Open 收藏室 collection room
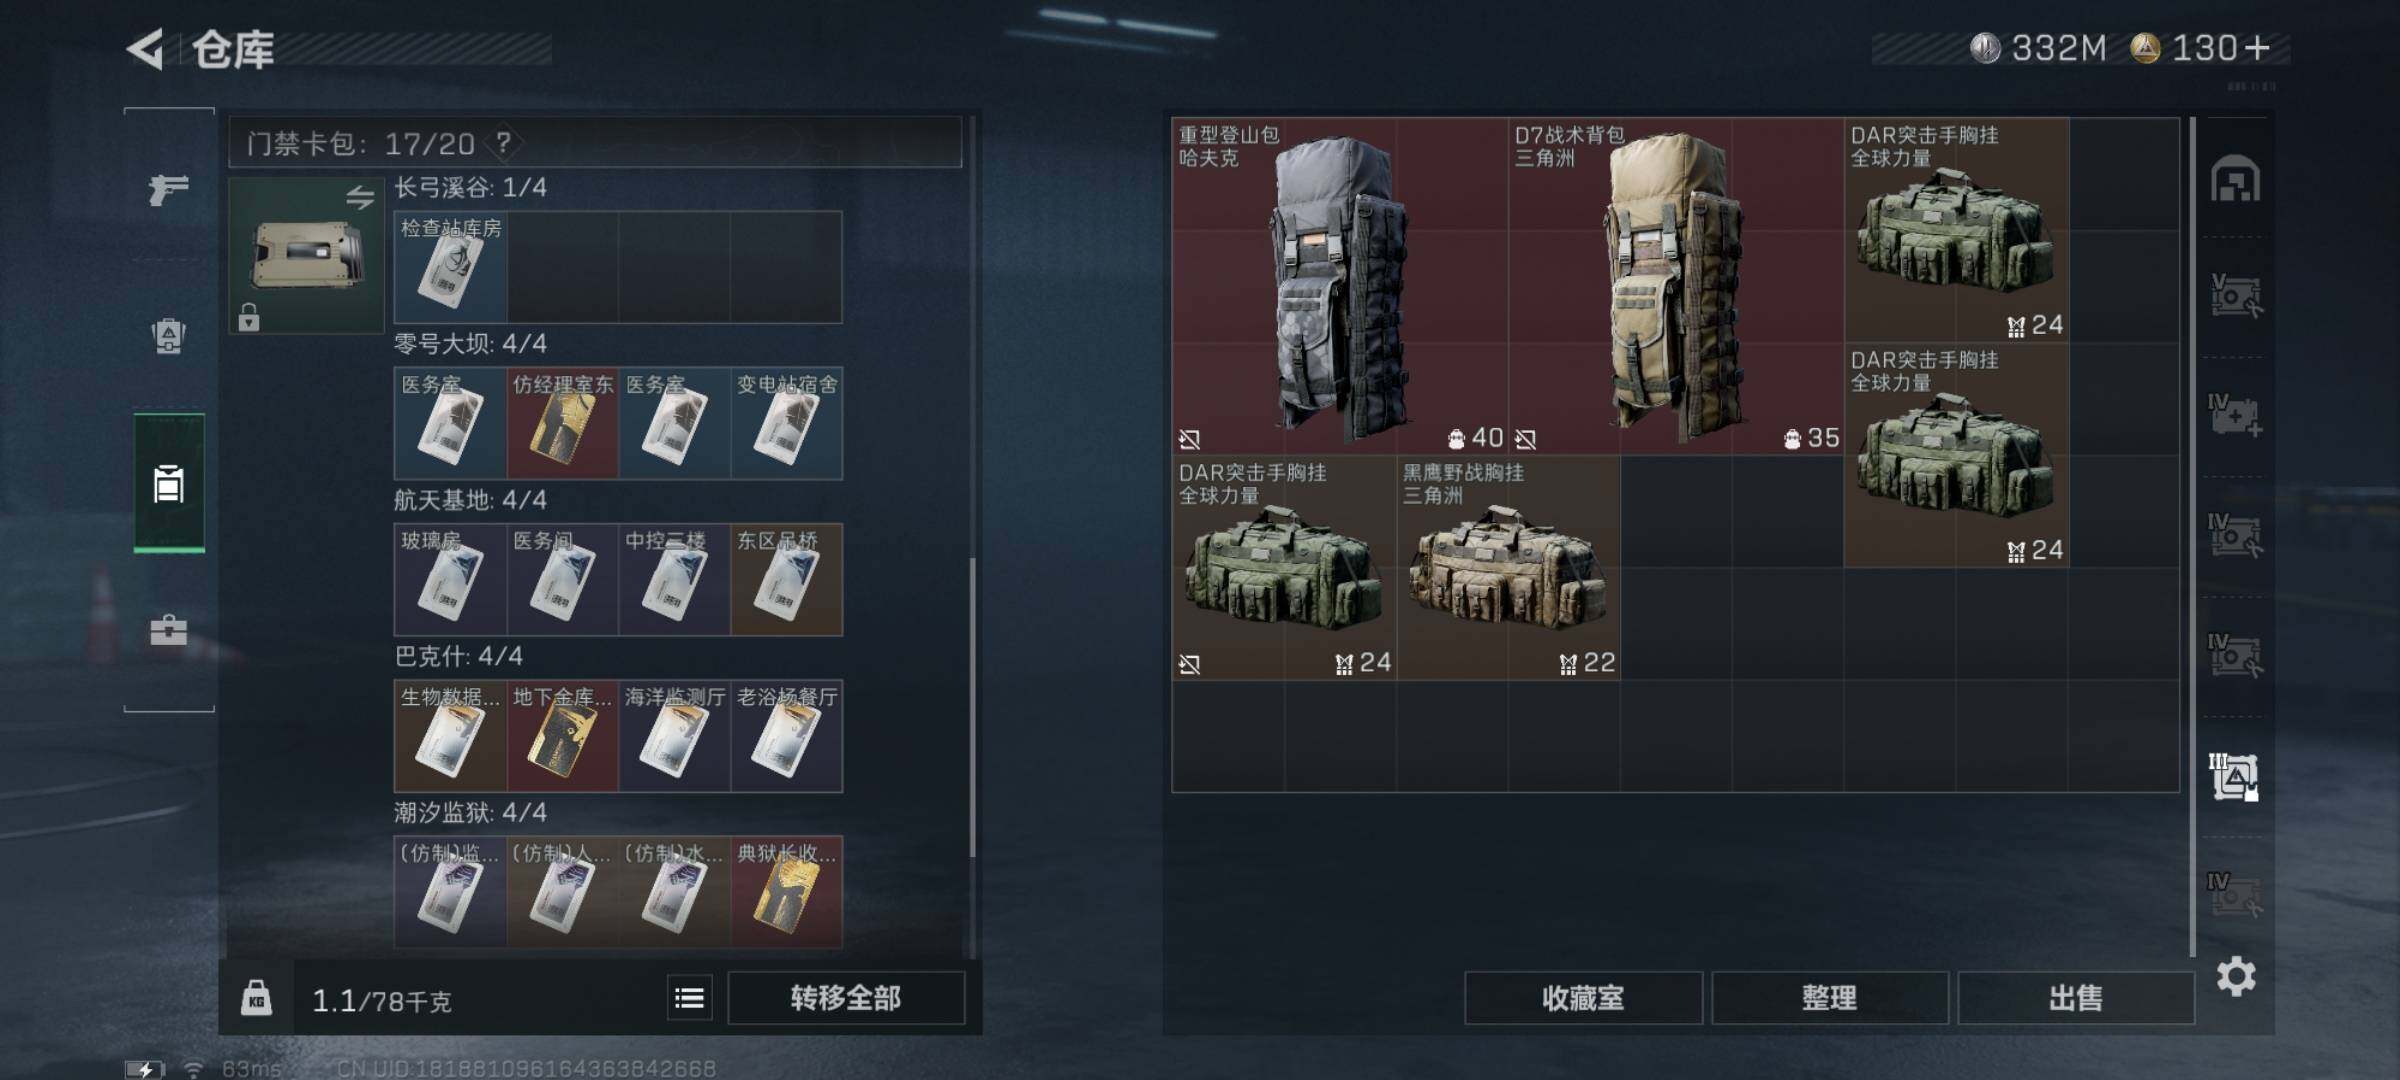This screenshot has height=1080, width=2400. (1583, 998)
